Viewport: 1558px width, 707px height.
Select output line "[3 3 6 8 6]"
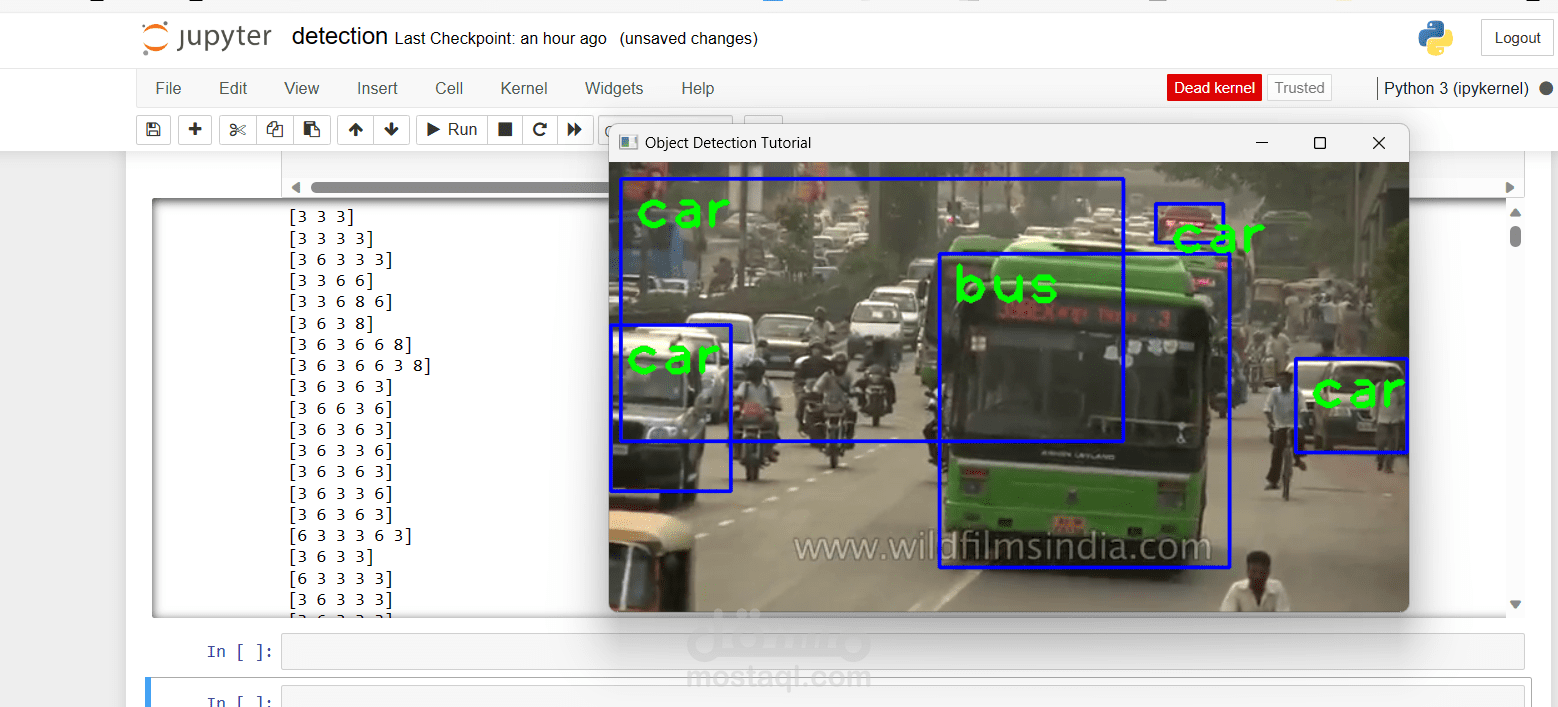click(x=341, y=302)
